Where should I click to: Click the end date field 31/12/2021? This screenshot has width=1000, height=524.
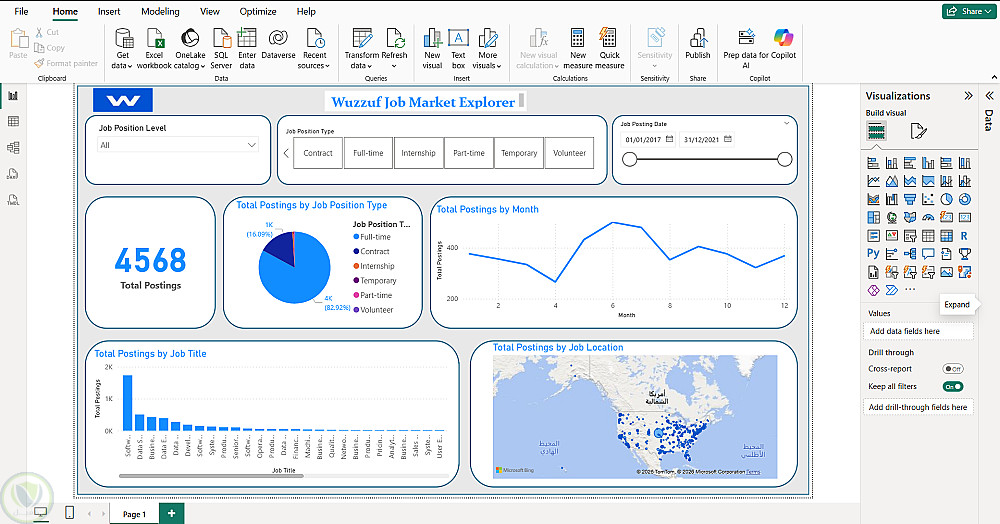(x=707, y=140)
